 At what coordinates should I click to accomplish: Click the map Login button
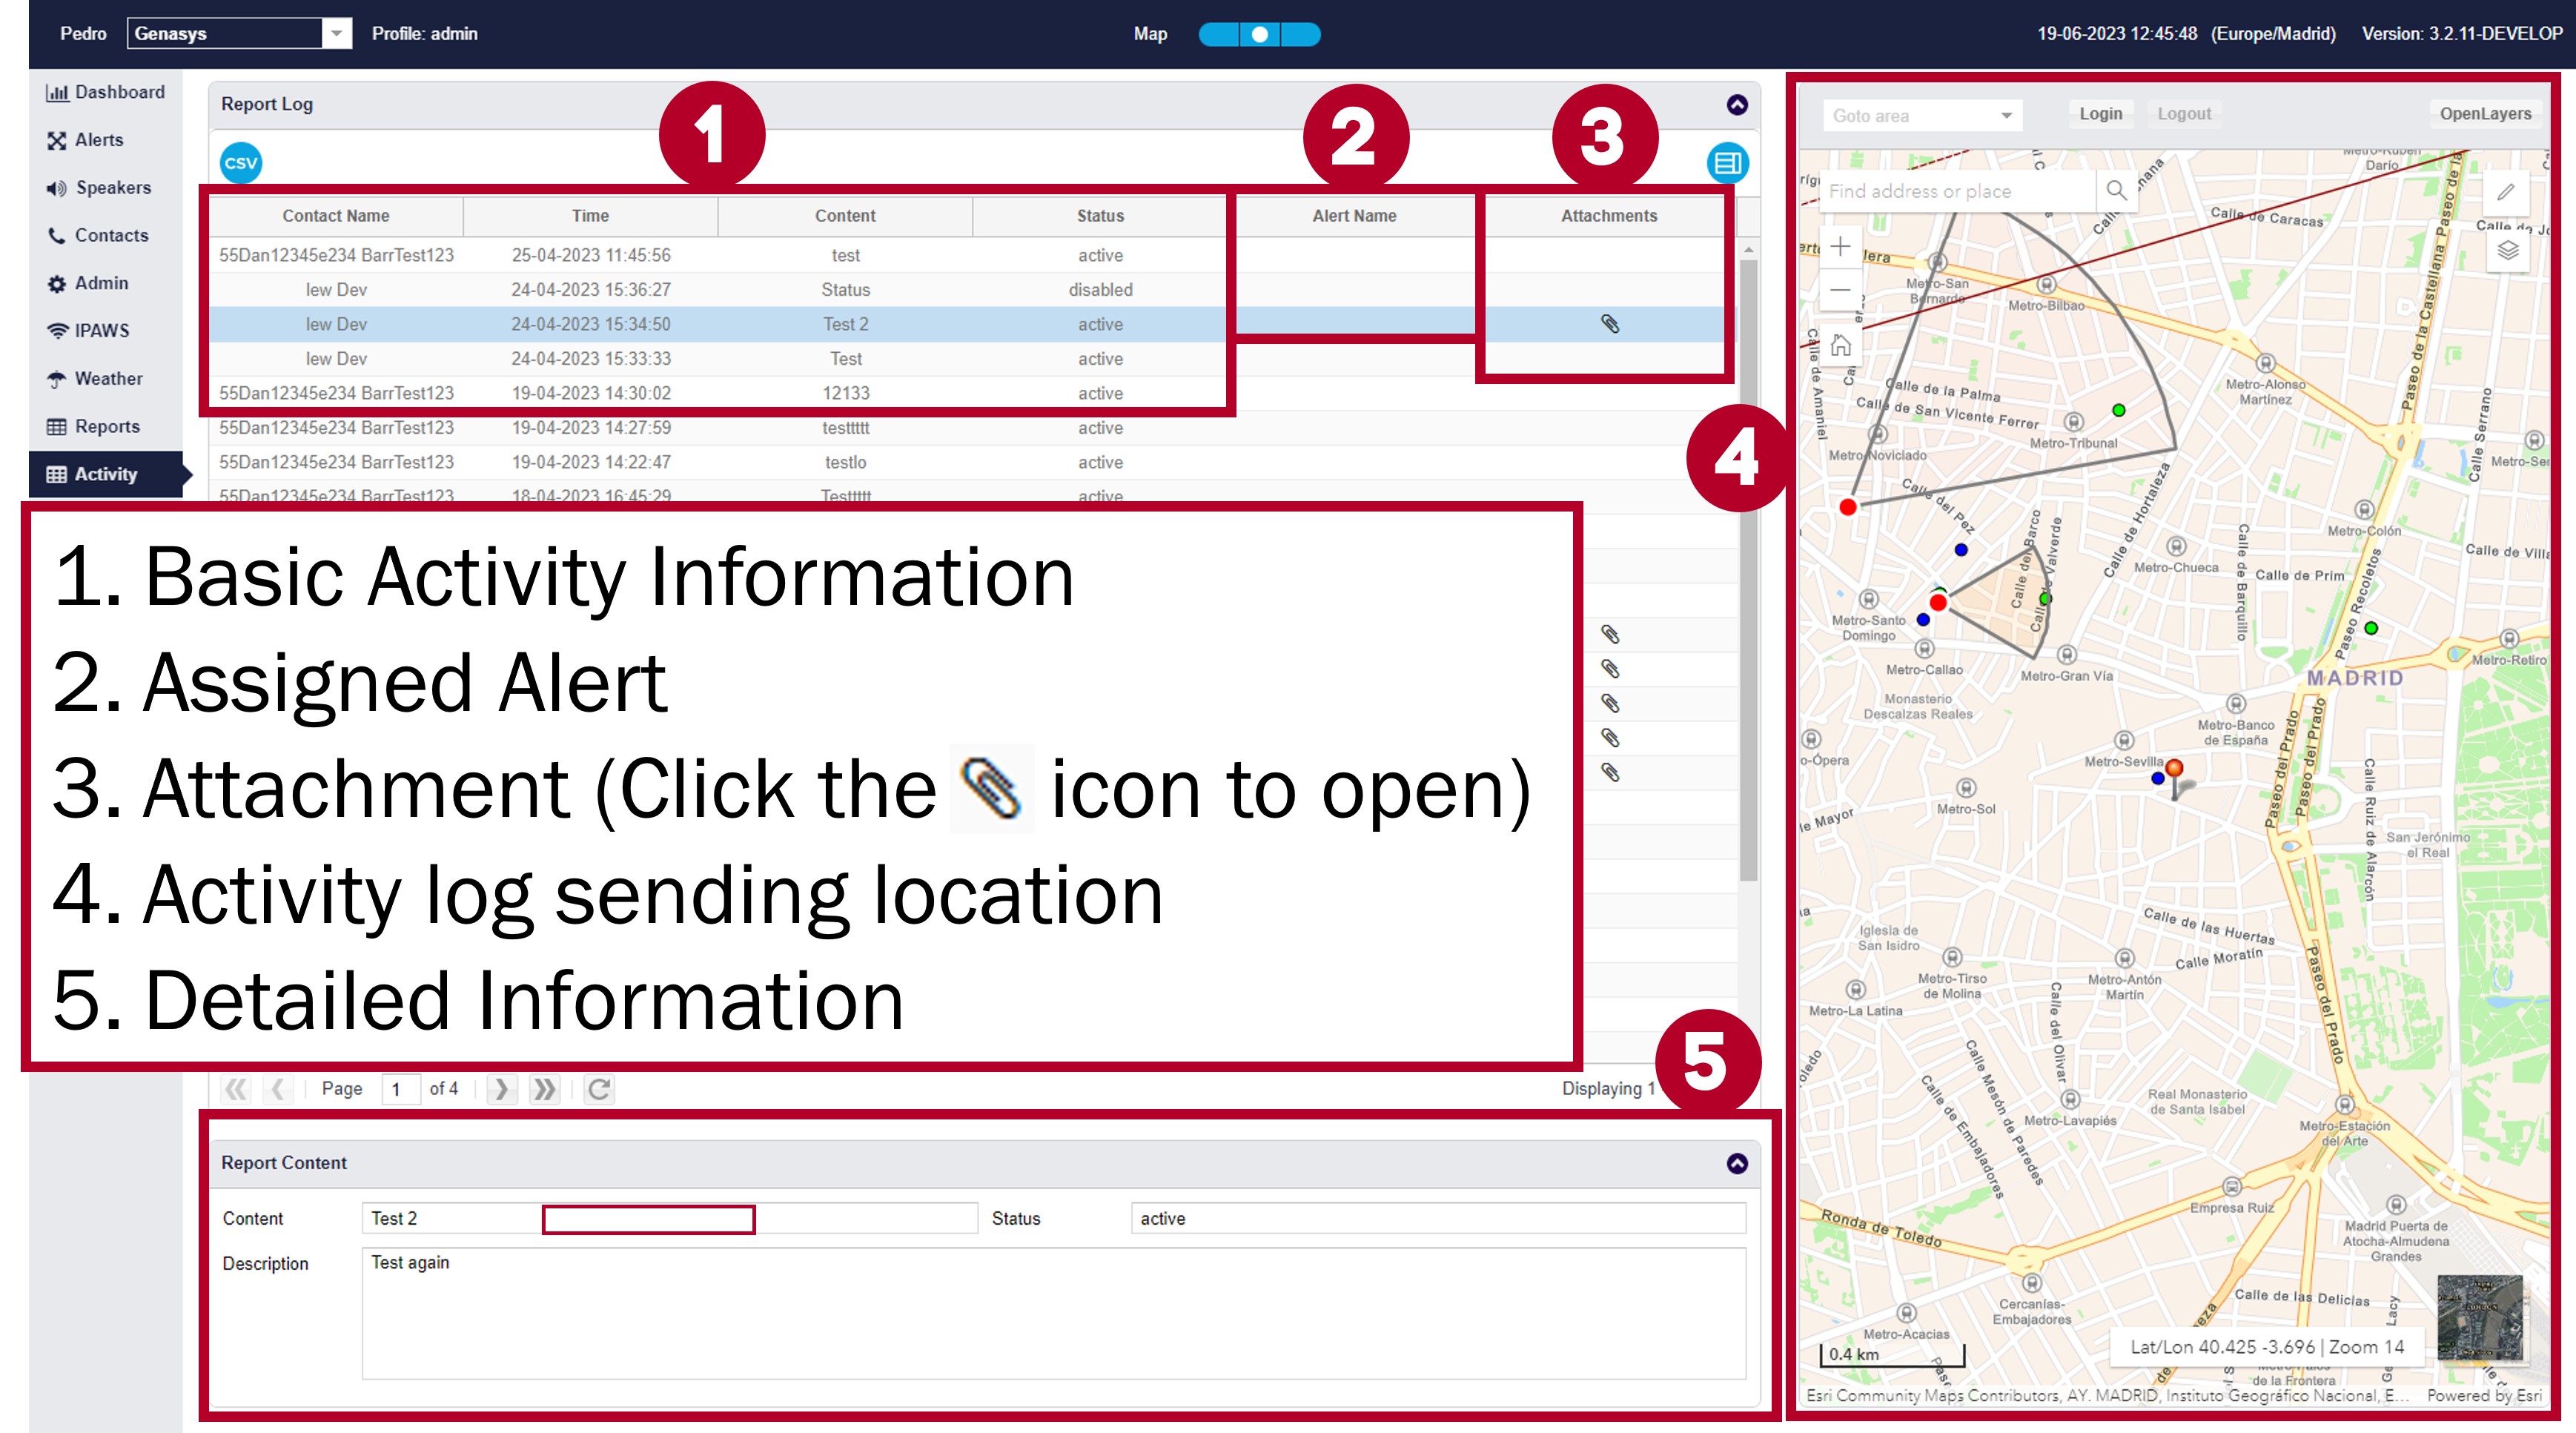2100,114
